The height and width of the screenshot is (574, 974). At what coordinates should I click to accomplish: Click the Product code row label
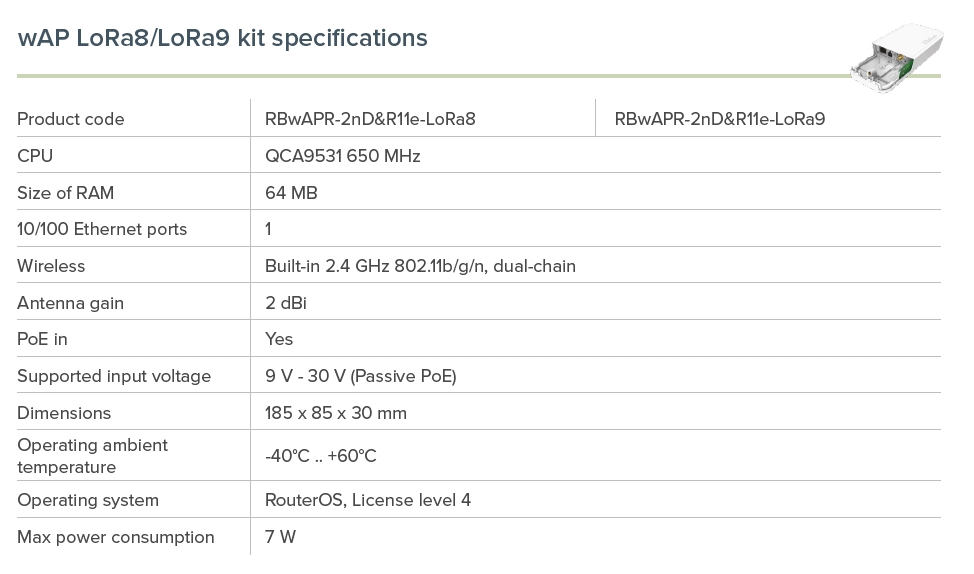pyautogui.click(x=71, y=119)
